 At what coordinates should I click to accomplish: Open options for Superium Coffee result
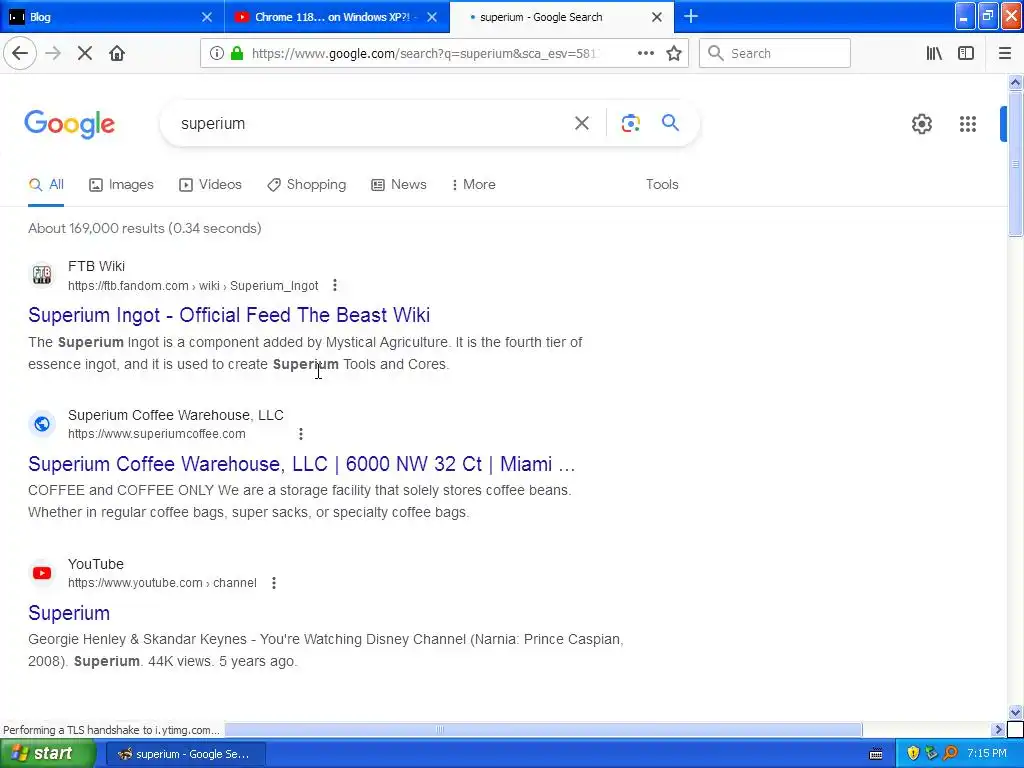coord(301,434)
